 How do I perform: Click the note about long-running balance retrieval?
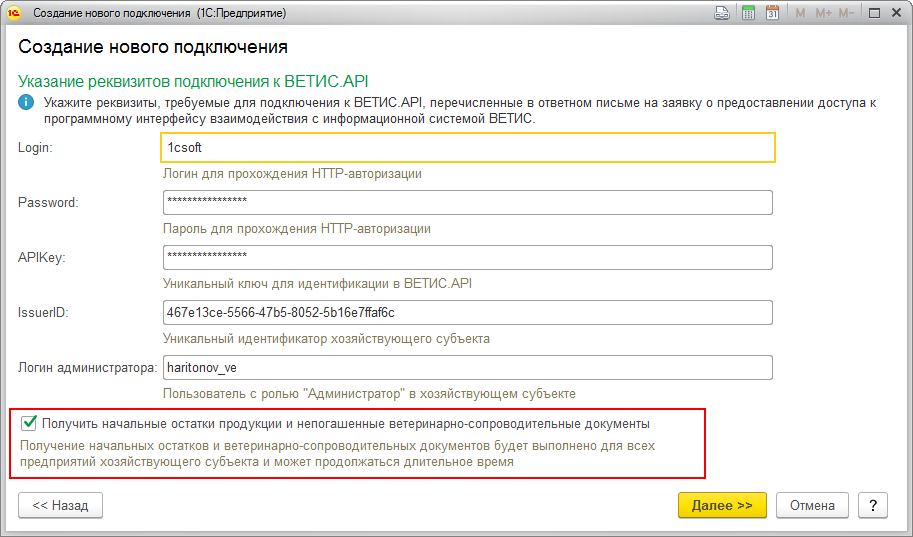coord(338,454)
